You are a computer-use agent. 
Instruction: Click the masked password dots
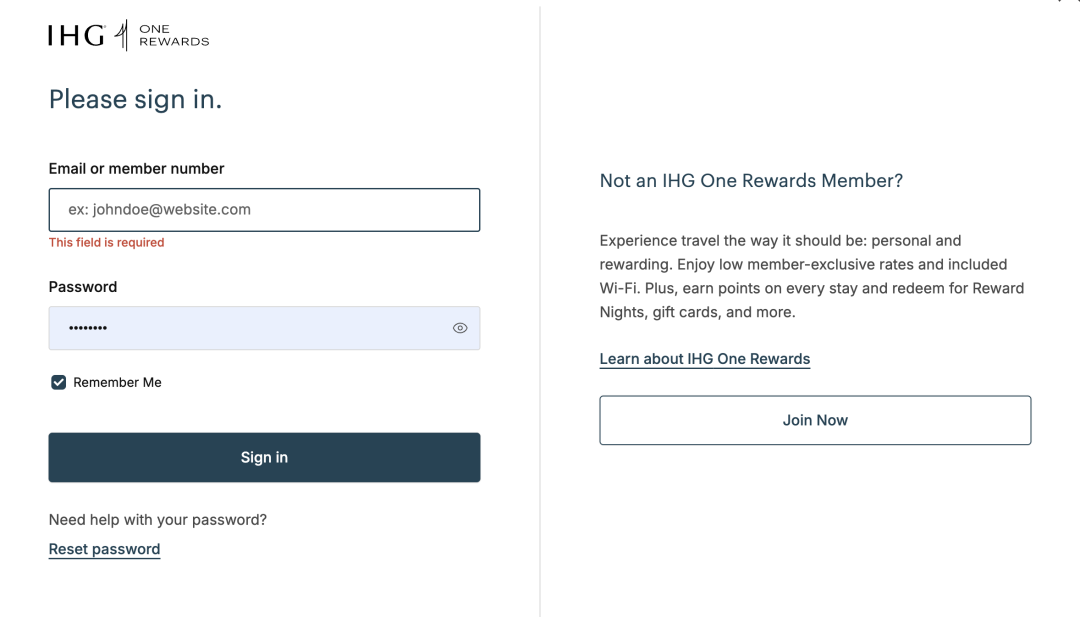coord(87,328)
